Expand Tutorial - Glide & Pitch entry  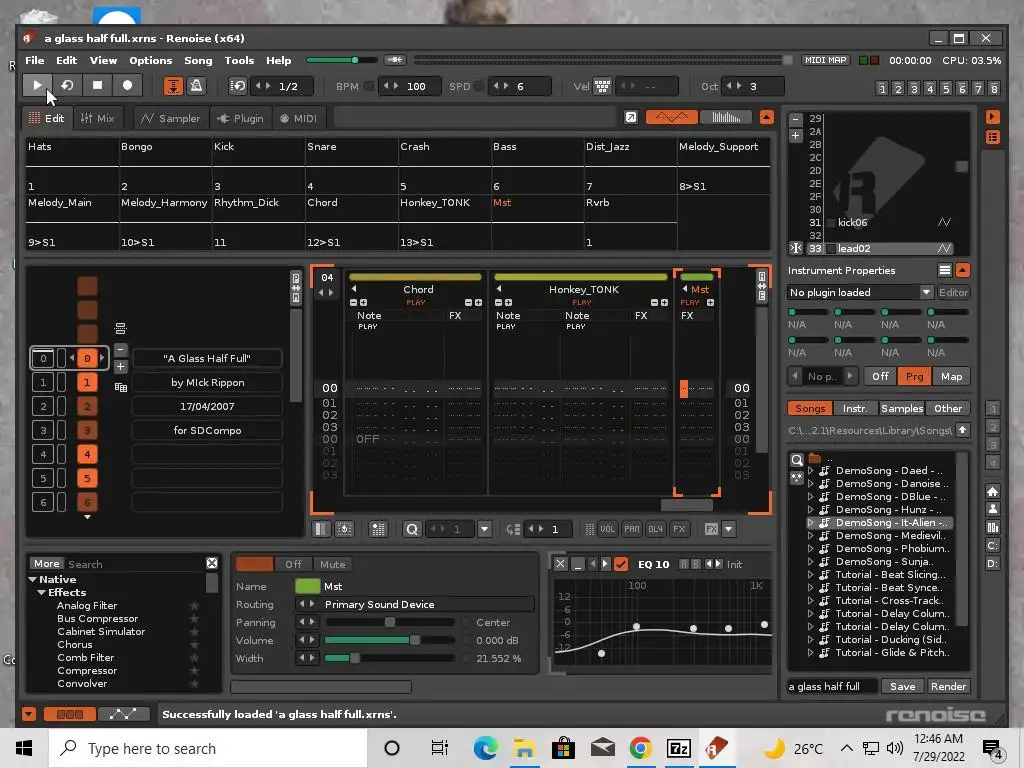[810, 652]
